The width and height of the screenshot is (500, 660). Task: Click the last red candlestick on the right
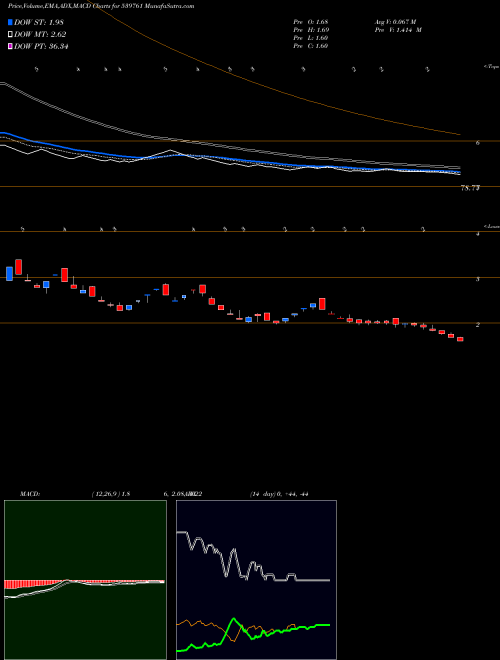point(460,339)
